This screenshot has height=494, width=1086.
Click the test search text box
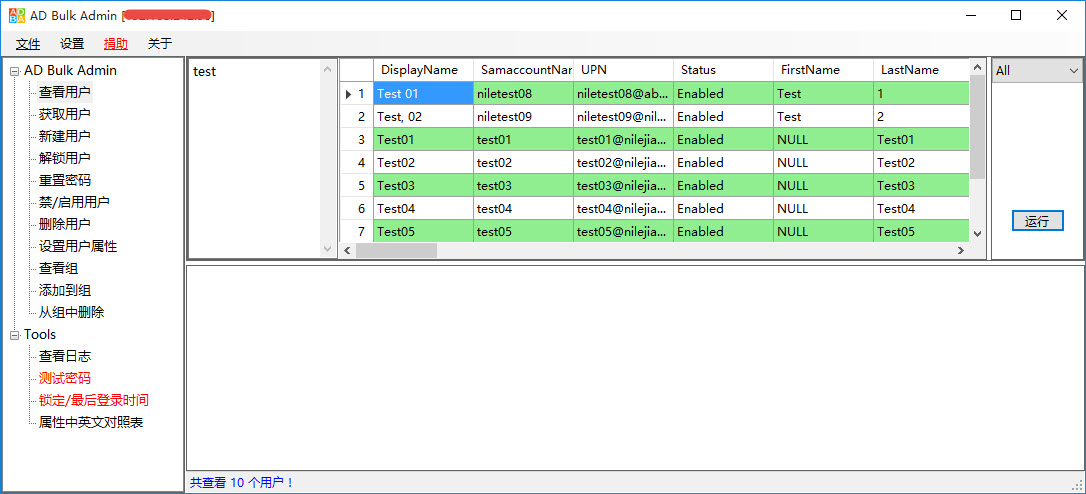click(255, 150)
